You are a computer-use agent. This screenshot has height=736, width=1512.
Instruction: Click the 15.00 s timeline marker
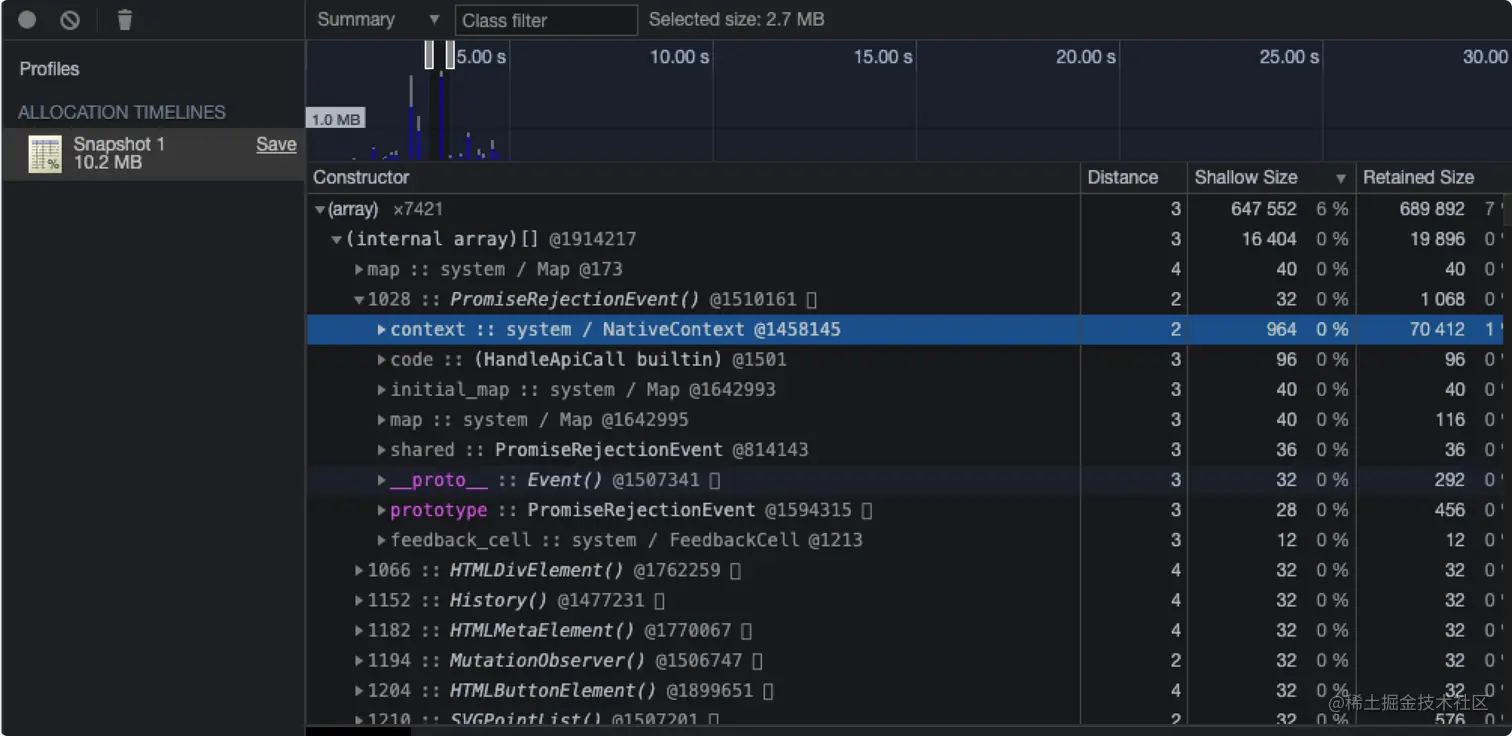pos(882,57)
